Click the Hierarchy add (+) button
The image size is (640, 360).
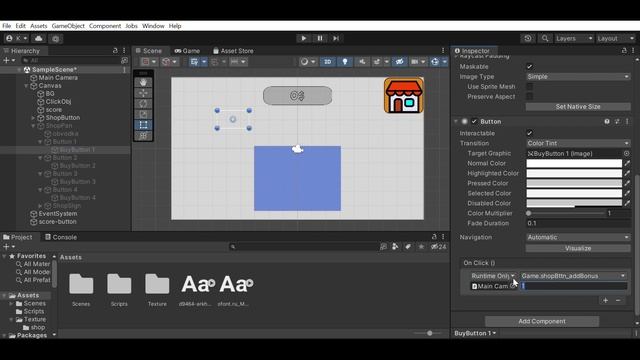tap(6, 60)
